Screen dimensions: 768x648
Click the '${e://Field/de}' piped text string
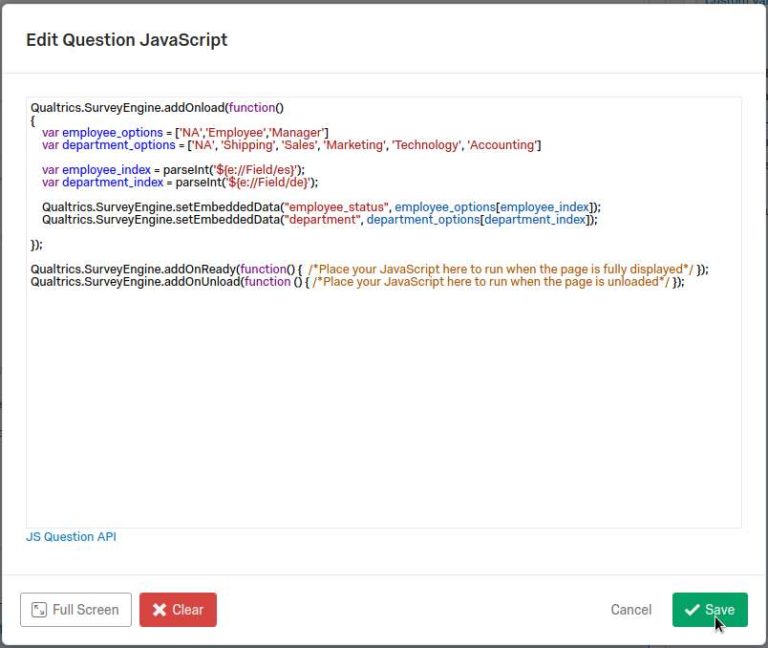click(267, 182)
